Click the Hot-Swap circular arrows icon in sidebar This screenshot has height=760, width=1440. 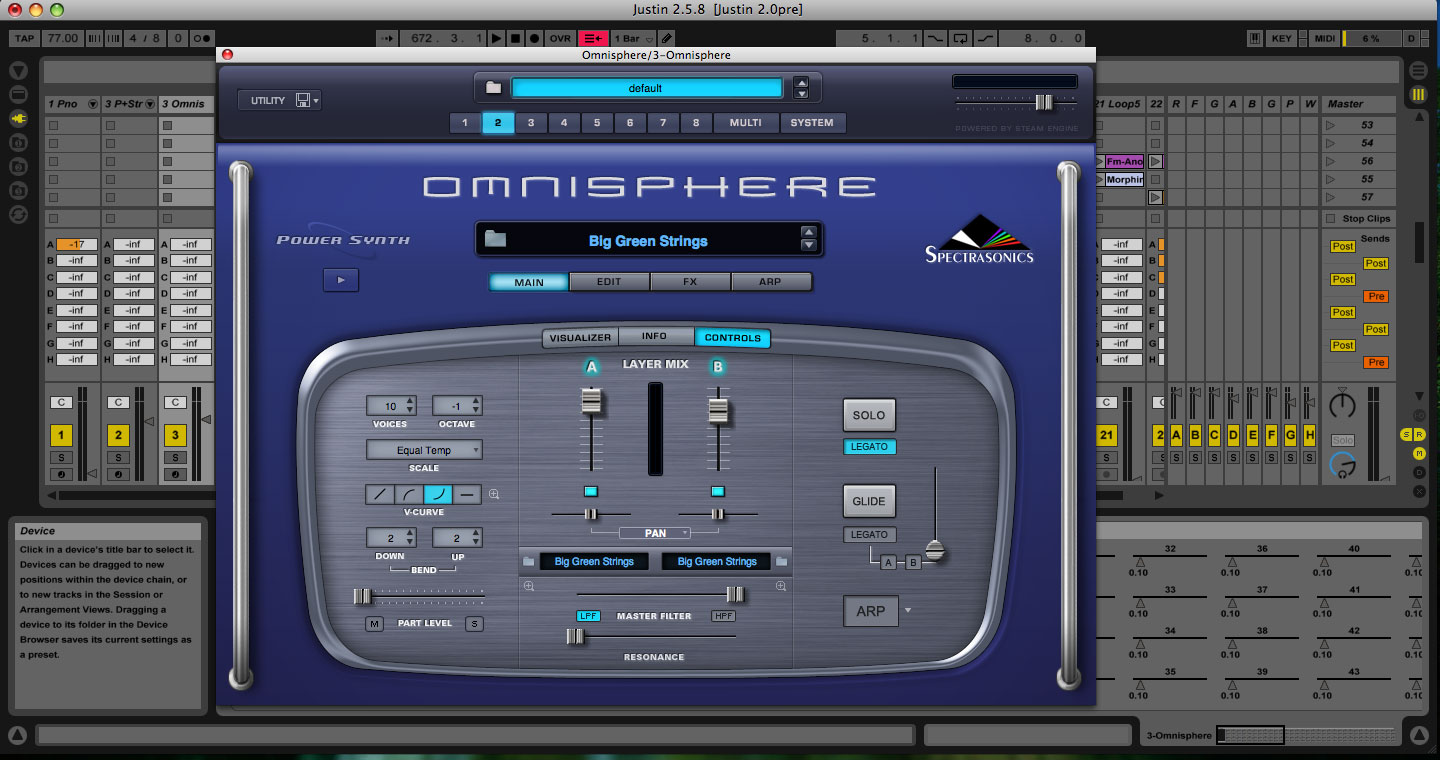pos(18,214)
